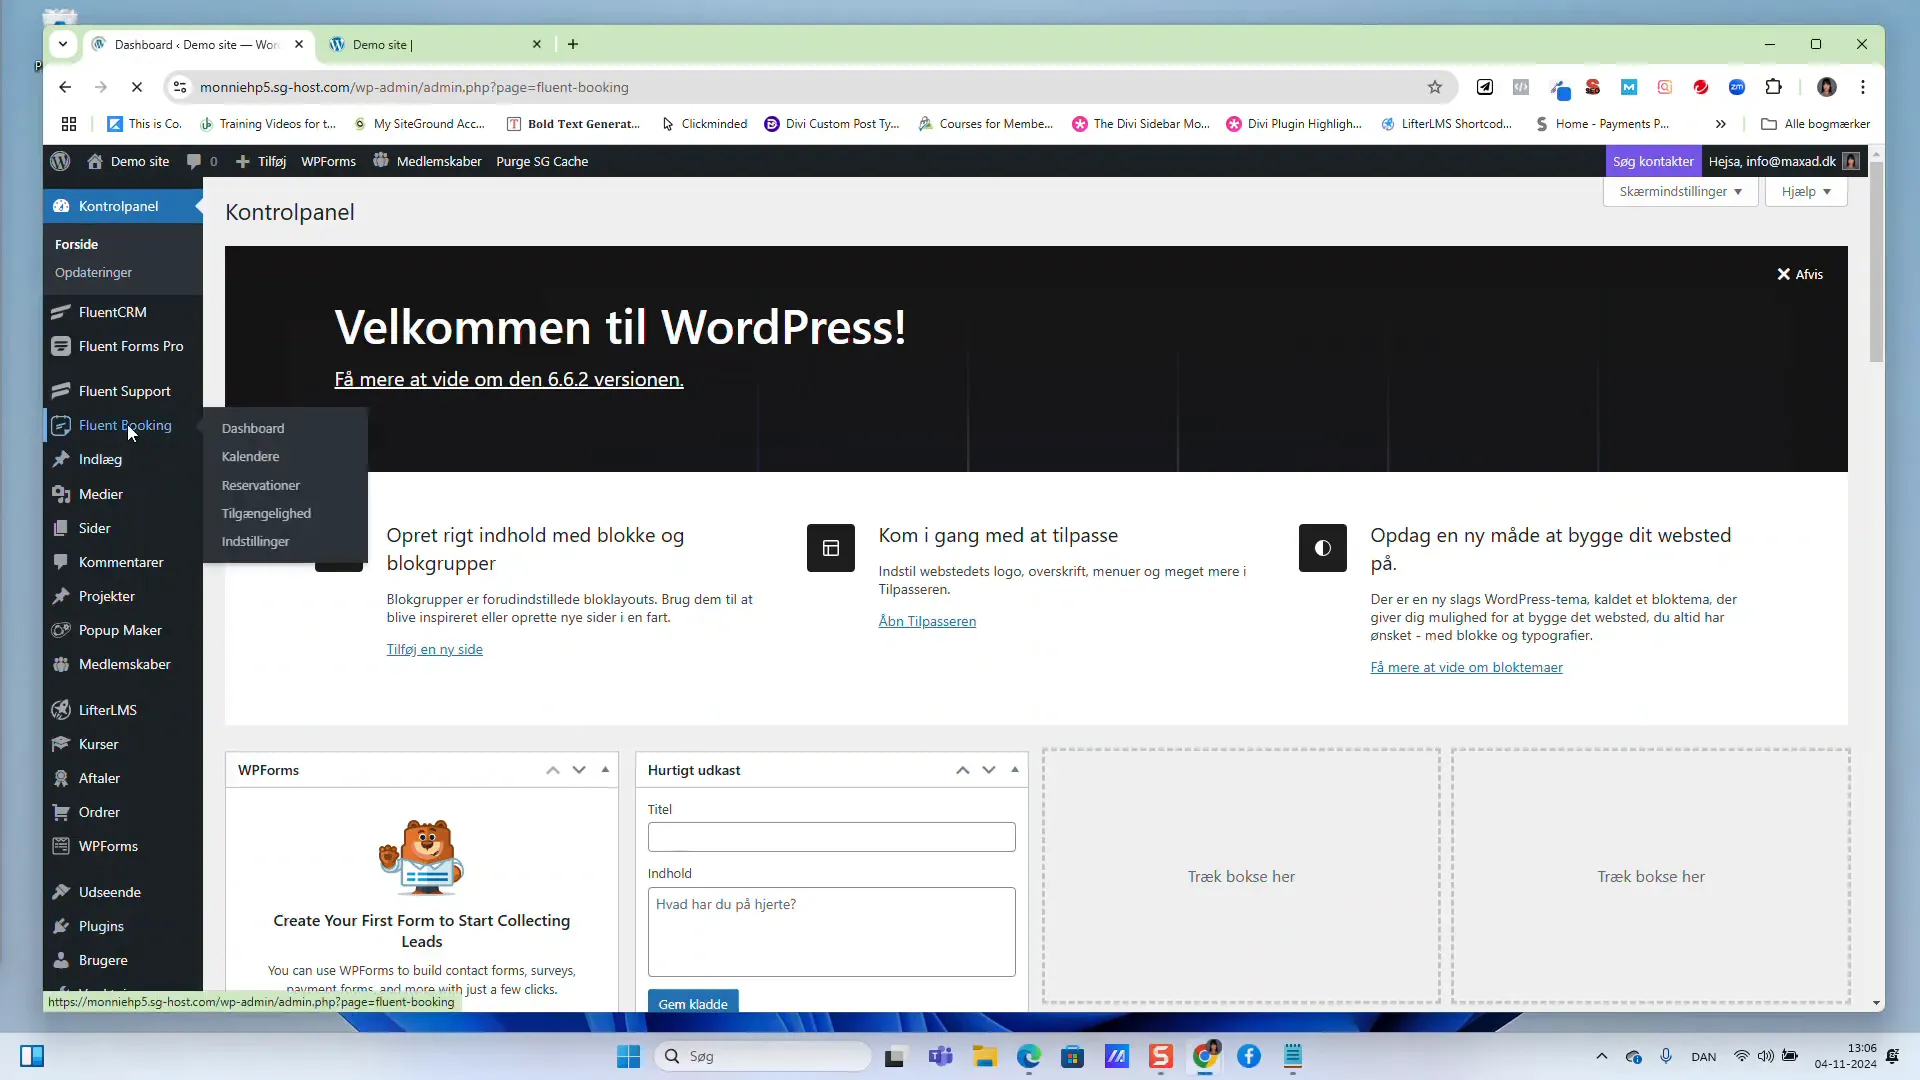Launch Microsoft Teams from the taskbar

[940, 1056]
